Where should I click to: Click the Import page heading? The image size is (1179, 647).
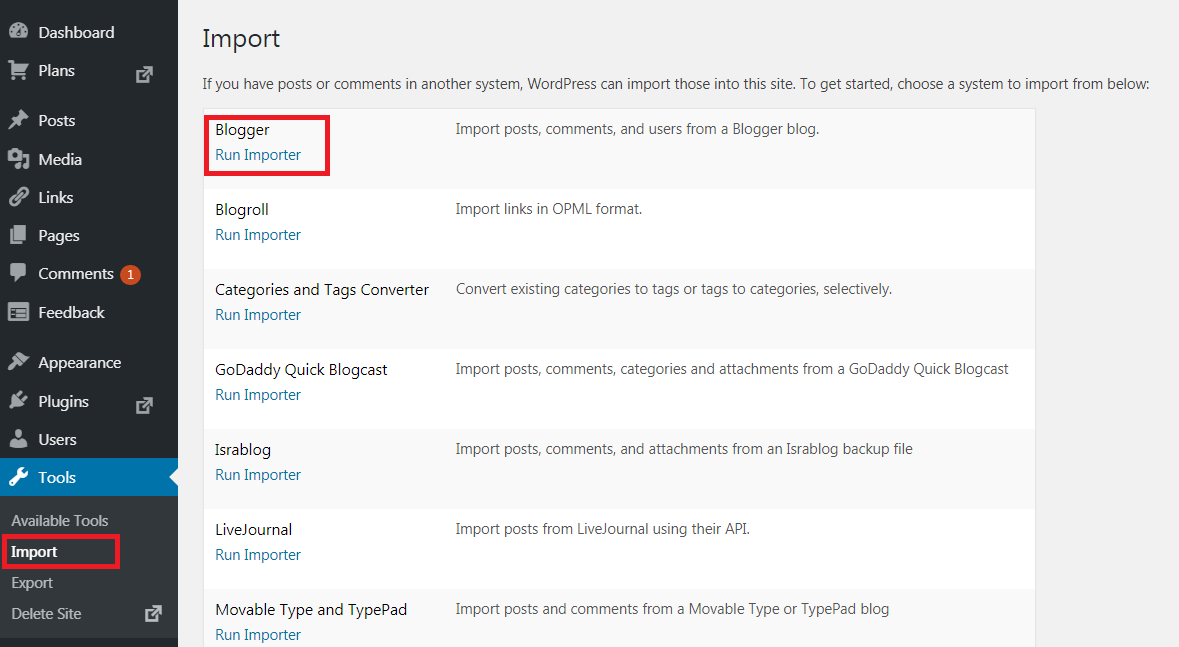tap(241, 38)
